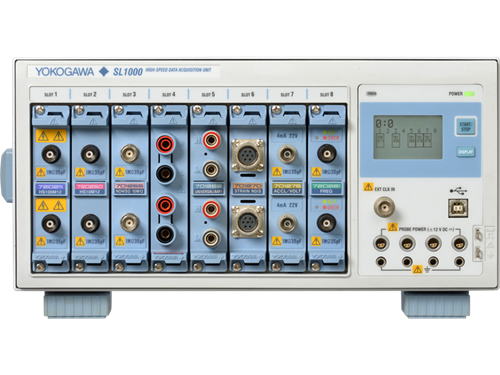Select the rightmost probe power connector

click(459, 243)
